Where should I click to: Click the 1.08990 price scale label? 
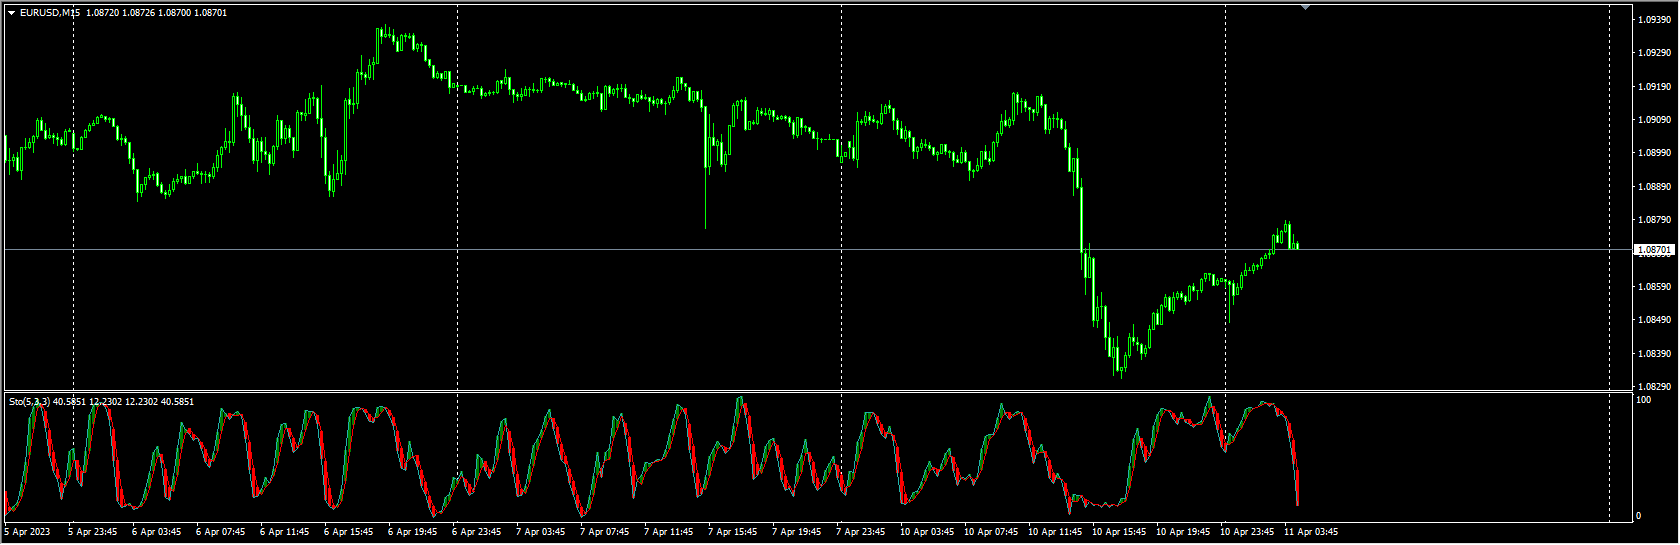pos(1655,153)
